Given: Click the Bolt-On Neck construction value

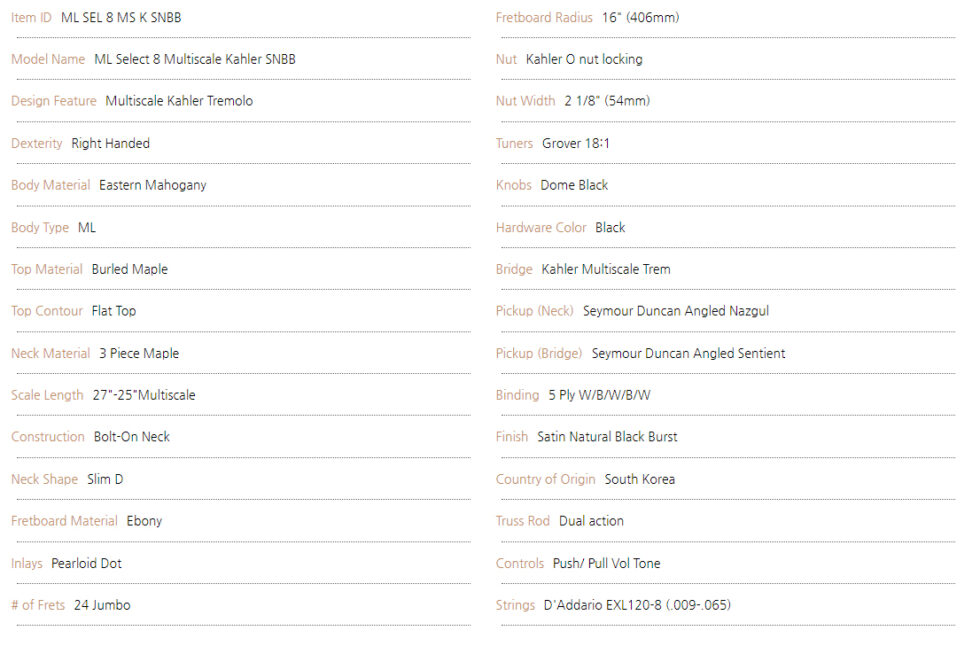Looking at the screenshot, I should coord(132,437).
